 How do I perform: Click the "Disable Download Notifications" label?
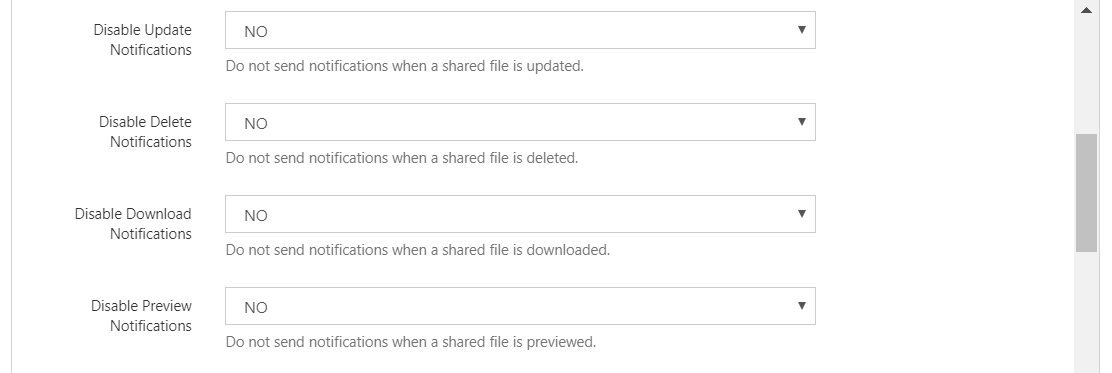click(x=133, y=223)
